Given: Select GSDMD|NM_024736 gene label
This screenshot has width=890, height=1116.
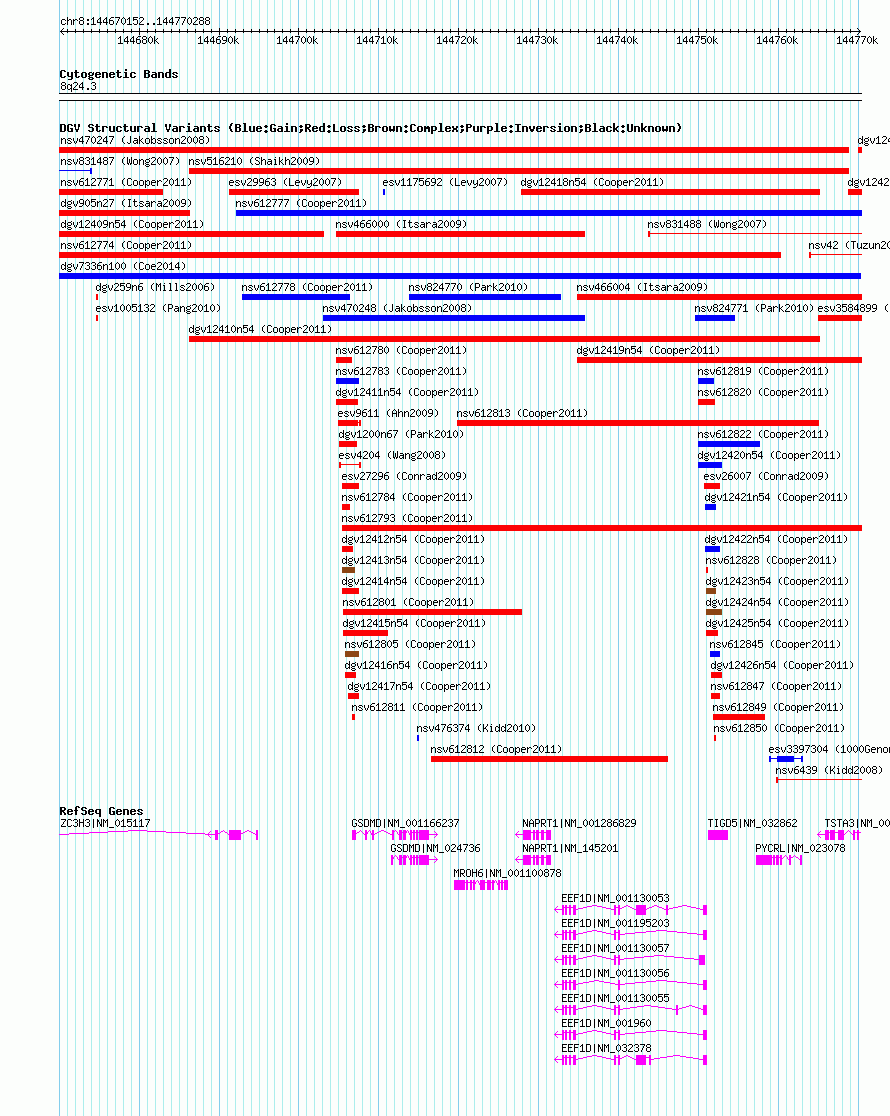Looking at the screenshot, I should click(435, 848).
